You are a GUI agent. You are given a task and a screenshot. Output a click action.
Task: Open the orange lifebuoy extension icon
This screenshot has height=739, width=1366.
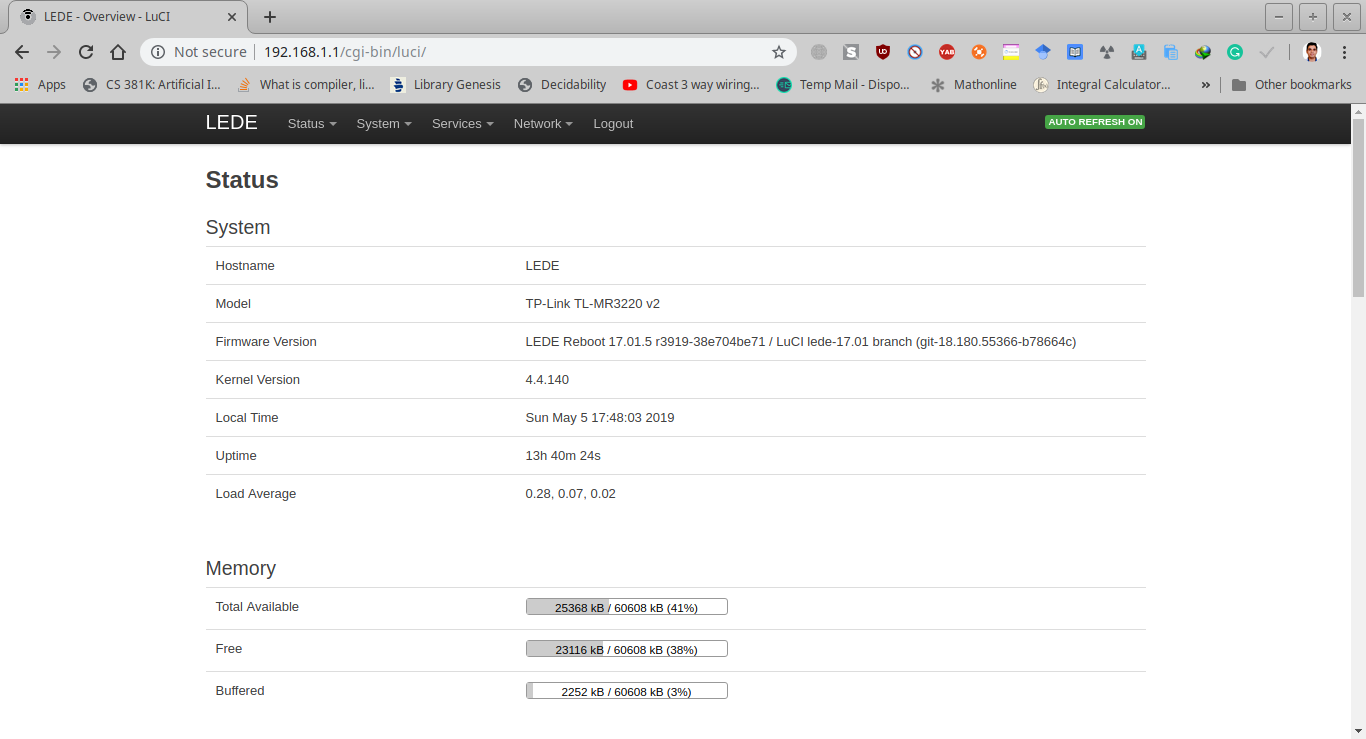[979, 52]
